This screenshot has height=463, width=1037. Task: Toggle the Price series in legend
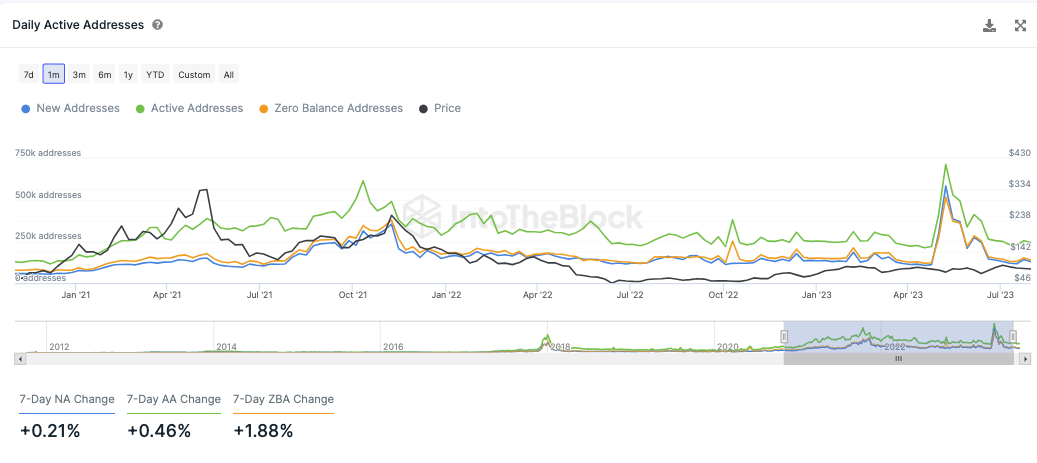[440, 108]
